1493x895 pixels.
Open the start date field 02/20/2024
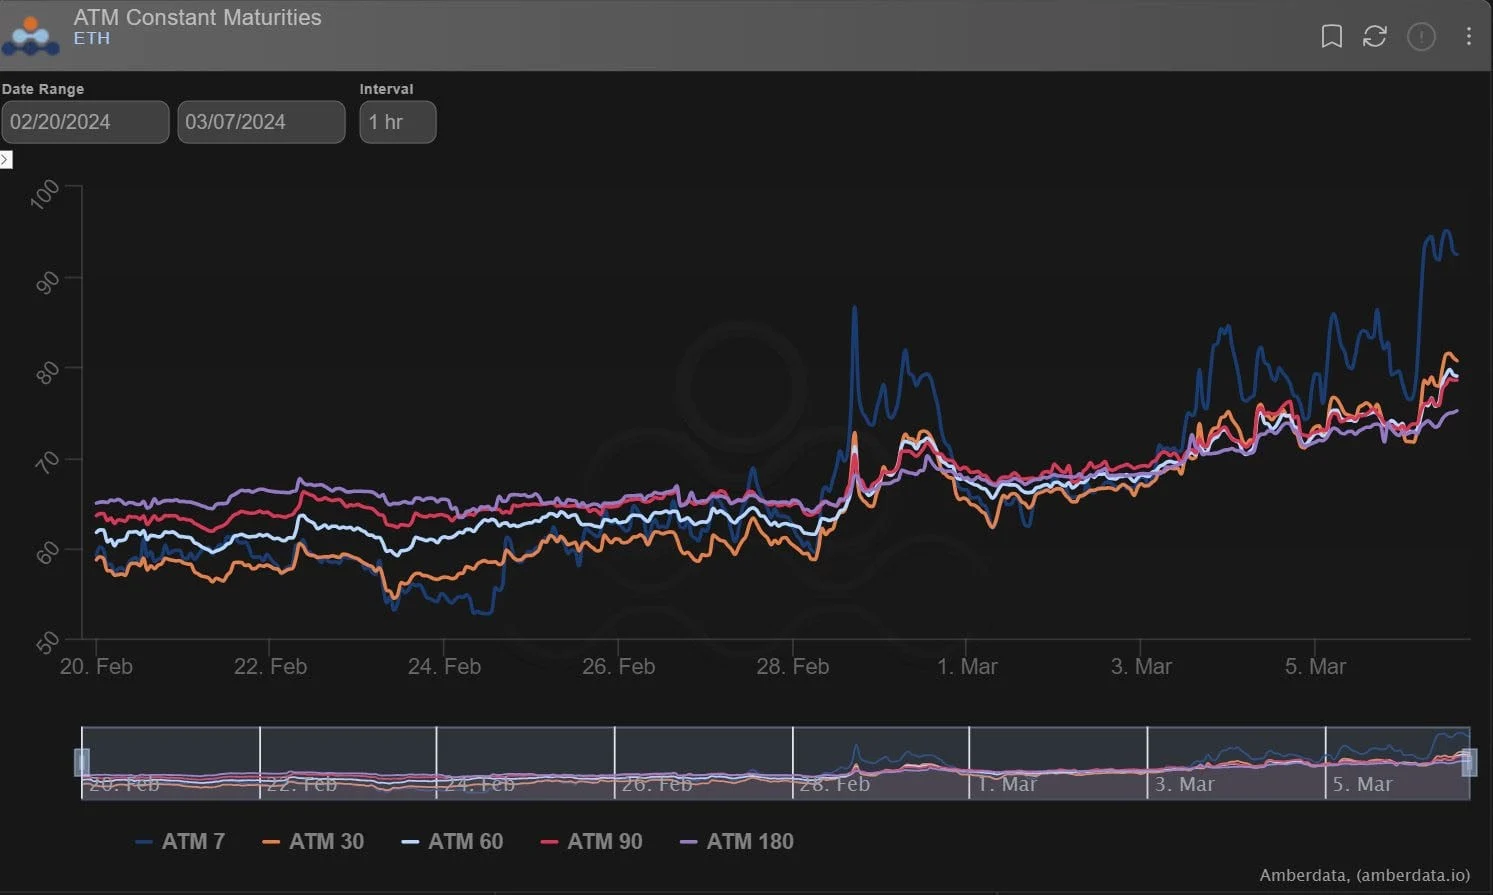pos(85,122)
